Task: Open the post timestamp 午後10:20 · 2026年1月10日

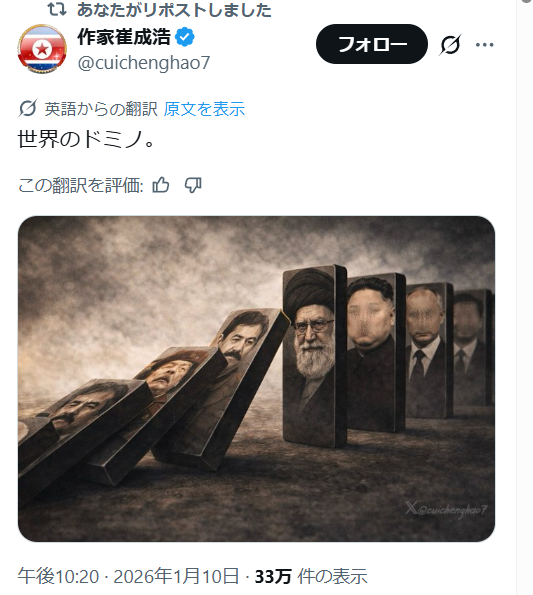Action: 128,576
